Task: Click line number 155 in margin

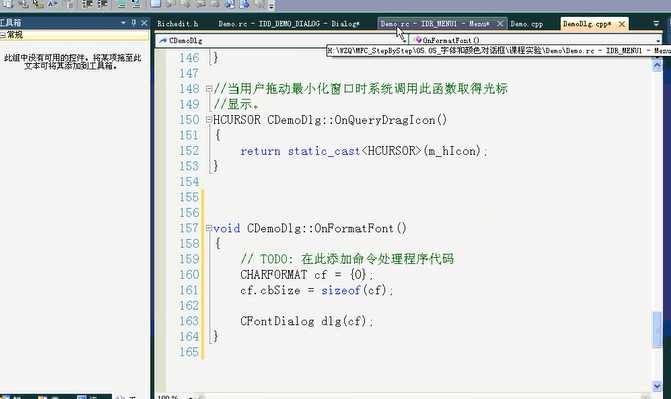Action: point(189,197)
